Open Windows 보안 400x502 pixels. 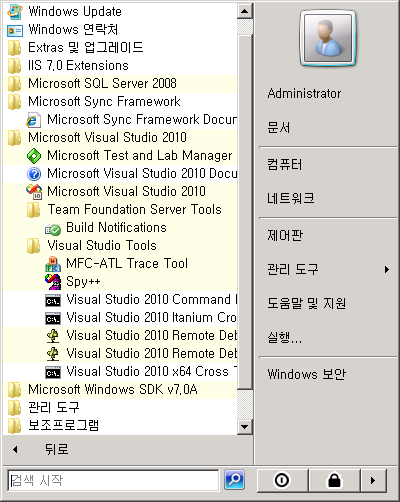[x=307, y=375]
